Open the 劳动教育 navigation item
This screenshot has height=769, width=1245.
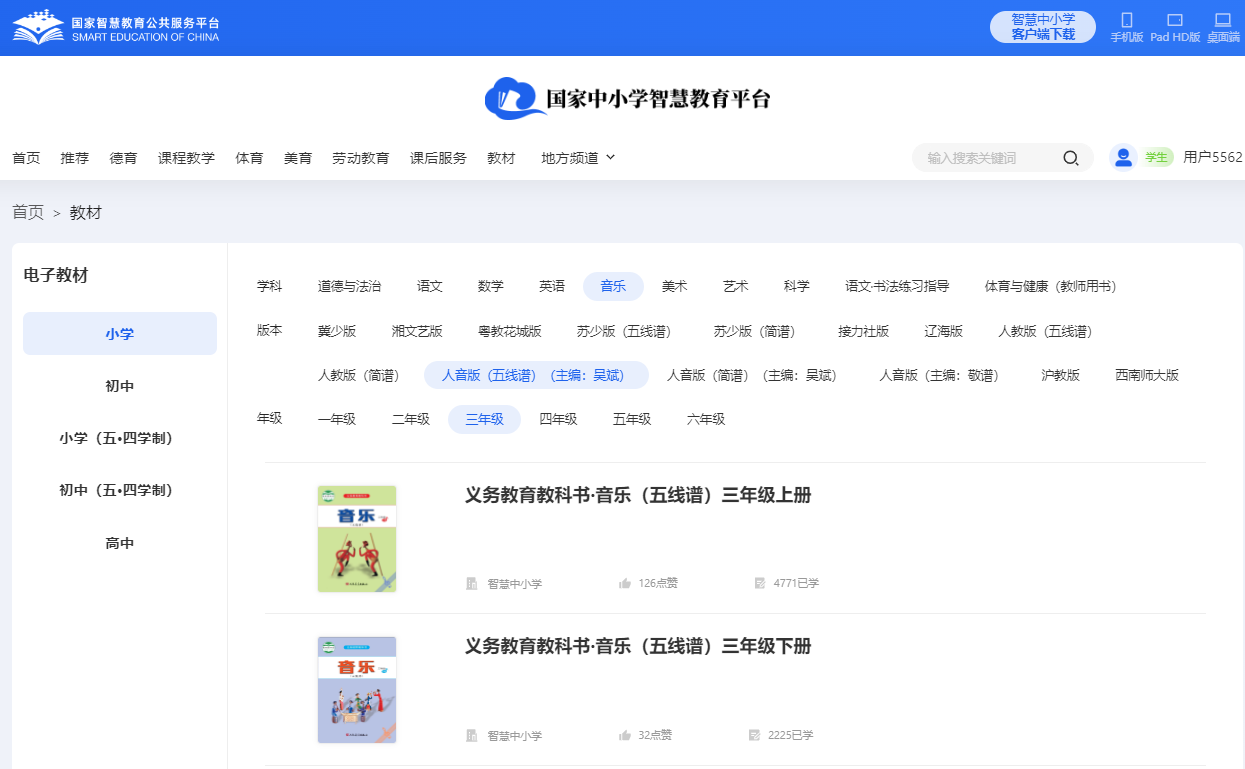(x=361, y=158)
